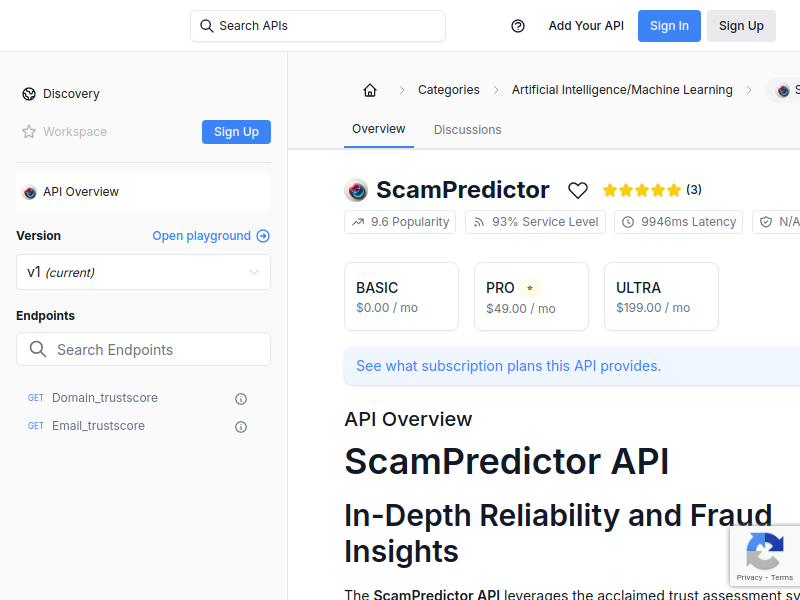Select the ULTRA pricing plan card
The image size is (800, 600).
661,296
